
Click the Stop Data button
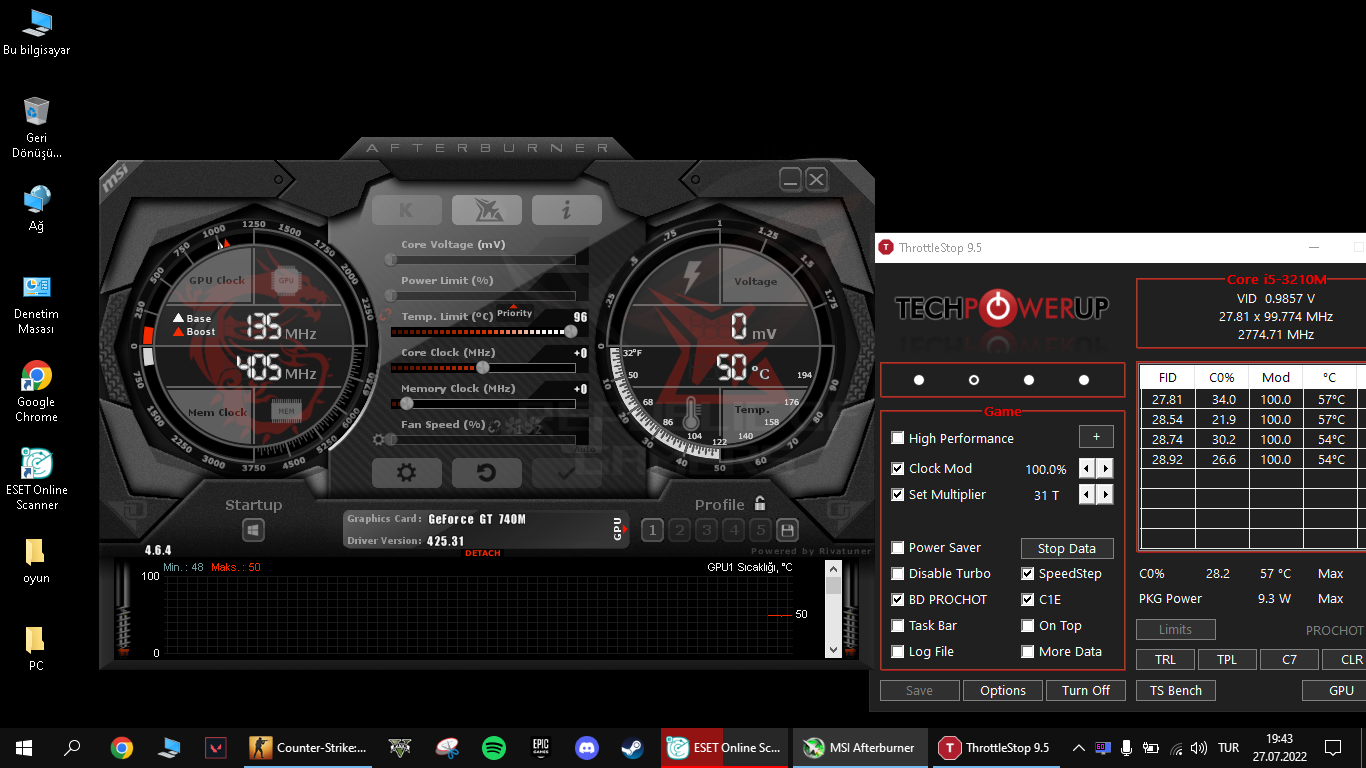coord(1067,548)
